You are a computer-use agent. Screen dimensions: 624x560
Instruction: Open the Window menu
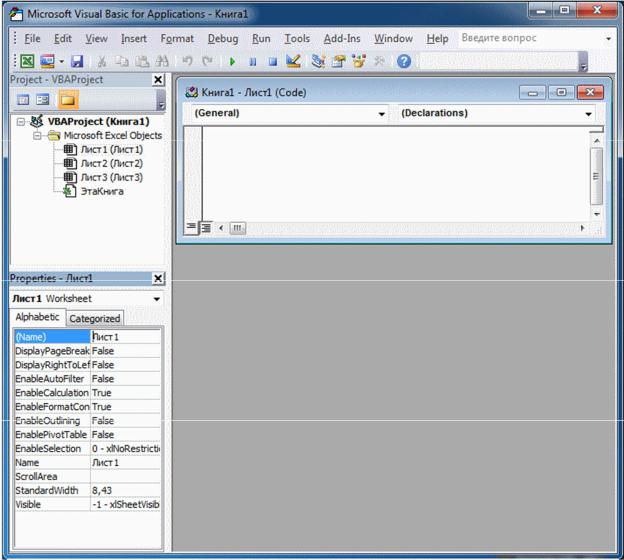click(x=394, y=39)
